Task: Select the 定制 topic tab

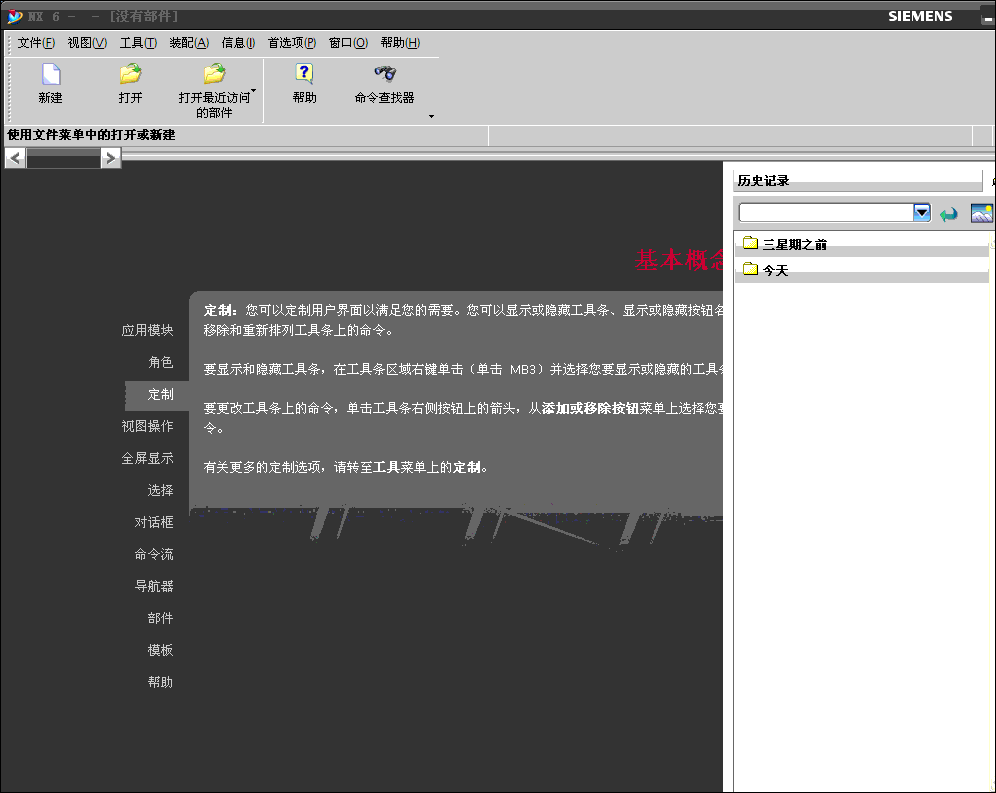Action: (x=157, y=395)
